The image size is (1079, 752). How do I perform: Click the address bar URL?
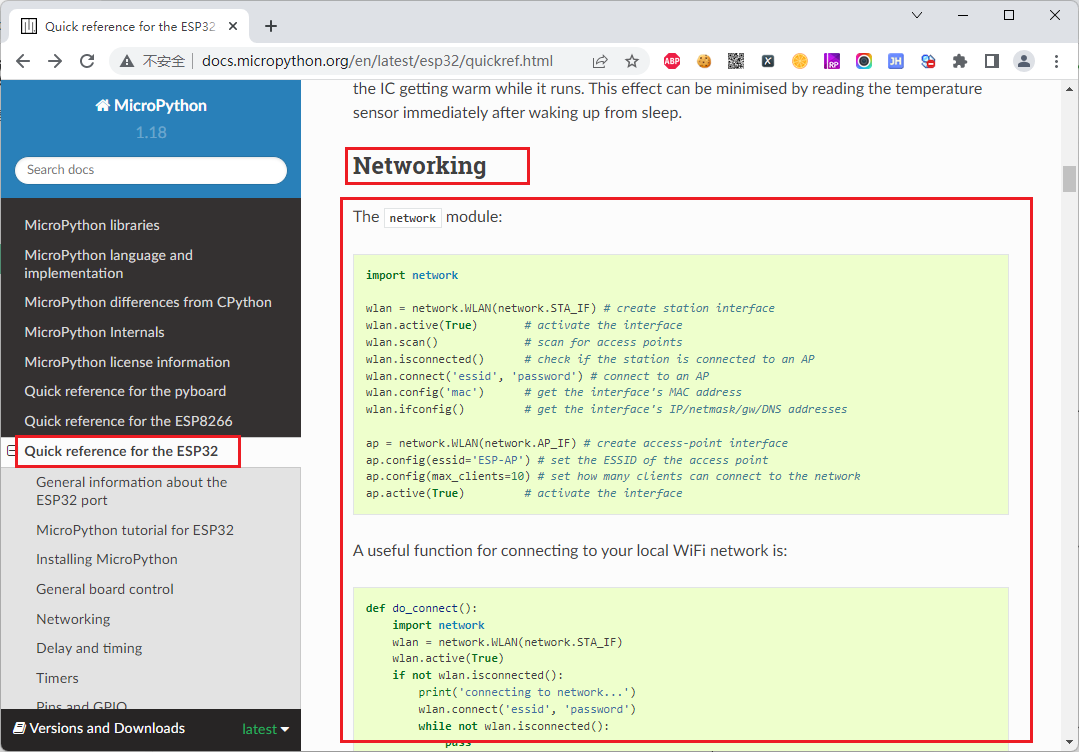[377, 61]
